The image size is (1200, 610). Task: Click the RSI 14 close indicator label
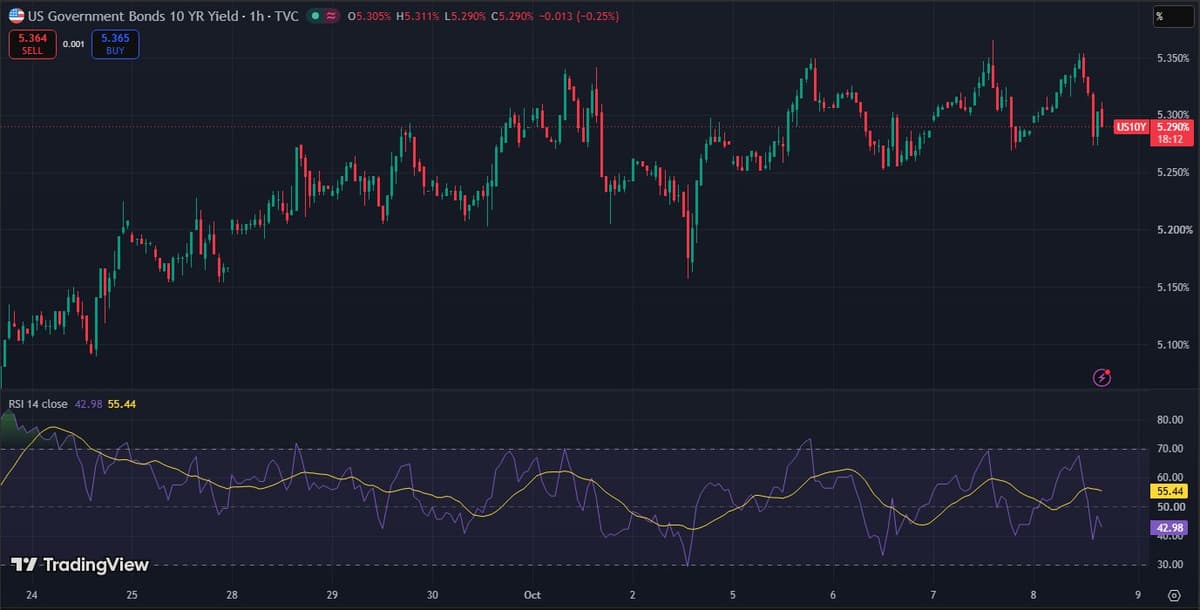click(38, 404)
